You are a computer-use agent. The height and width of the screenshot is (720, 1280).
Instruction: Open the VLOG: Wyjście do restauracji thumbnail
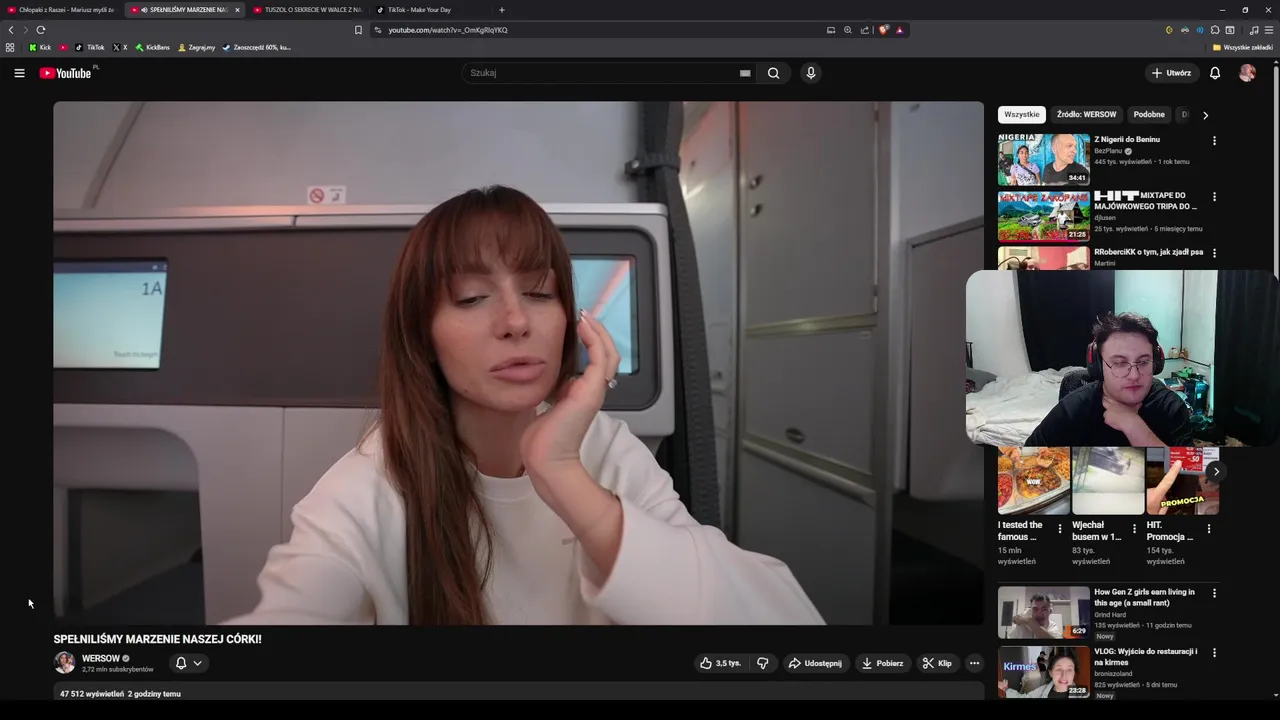pyautogui.click(x=1043, y=671)
